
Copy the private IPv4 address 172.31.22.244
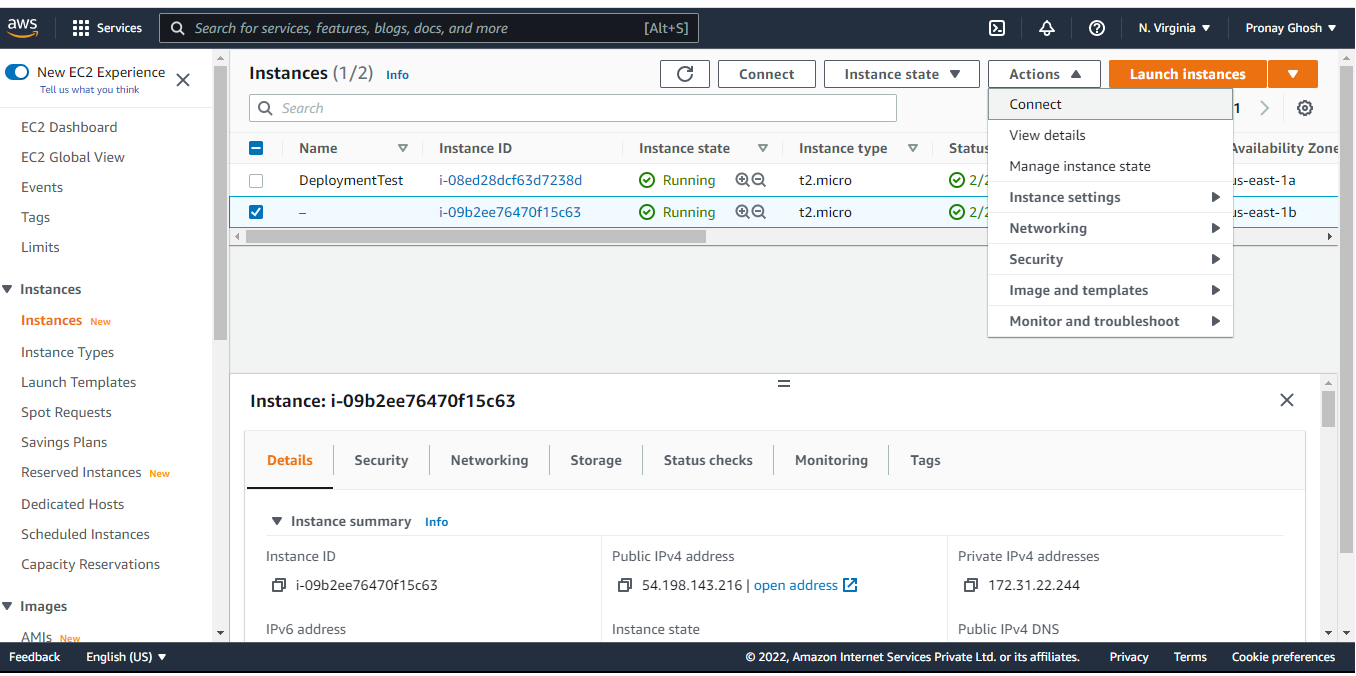tap(971, 585)
